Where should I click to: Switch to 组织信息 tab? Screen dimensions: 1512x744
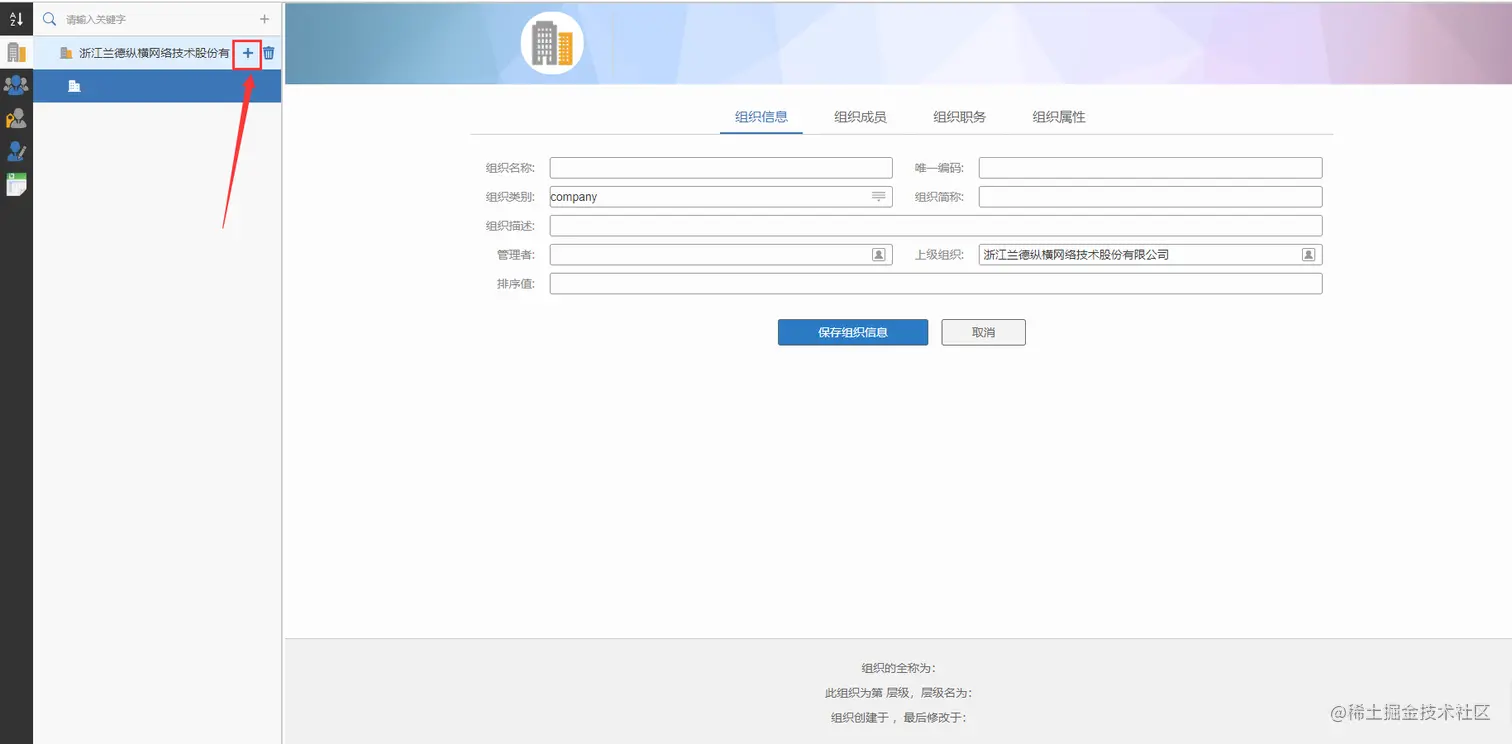[761, 117]
